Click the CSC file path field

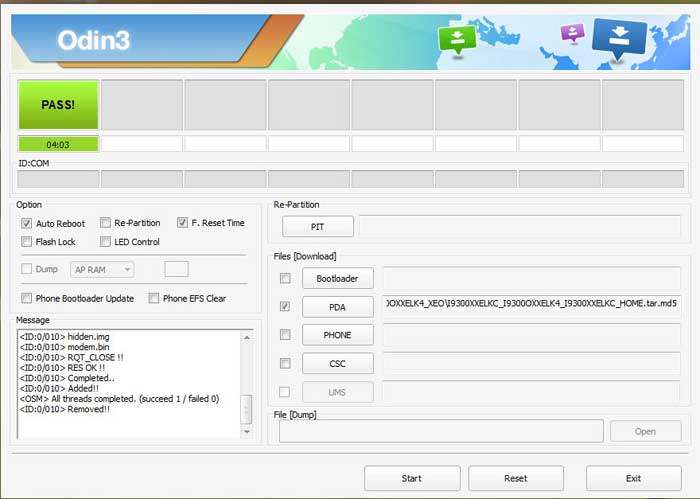pos(531,363)
